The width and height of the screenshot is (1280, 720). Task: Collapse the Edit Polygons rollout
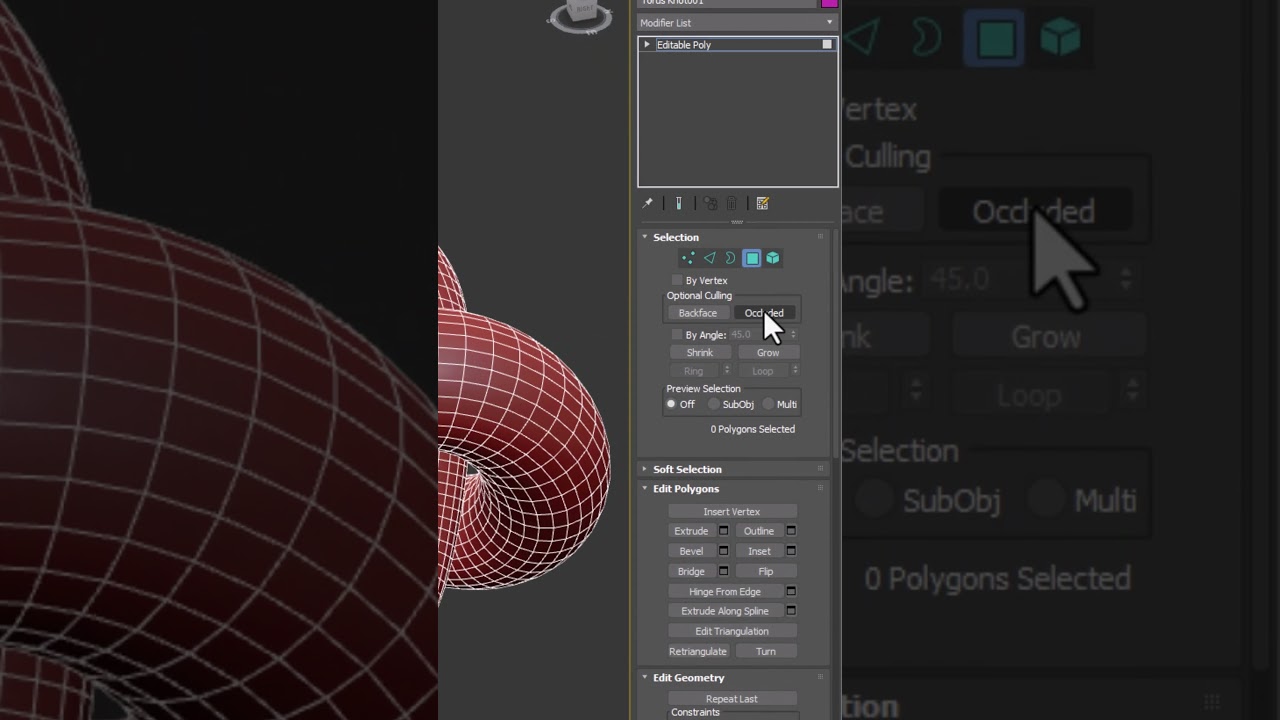[645, 489]
